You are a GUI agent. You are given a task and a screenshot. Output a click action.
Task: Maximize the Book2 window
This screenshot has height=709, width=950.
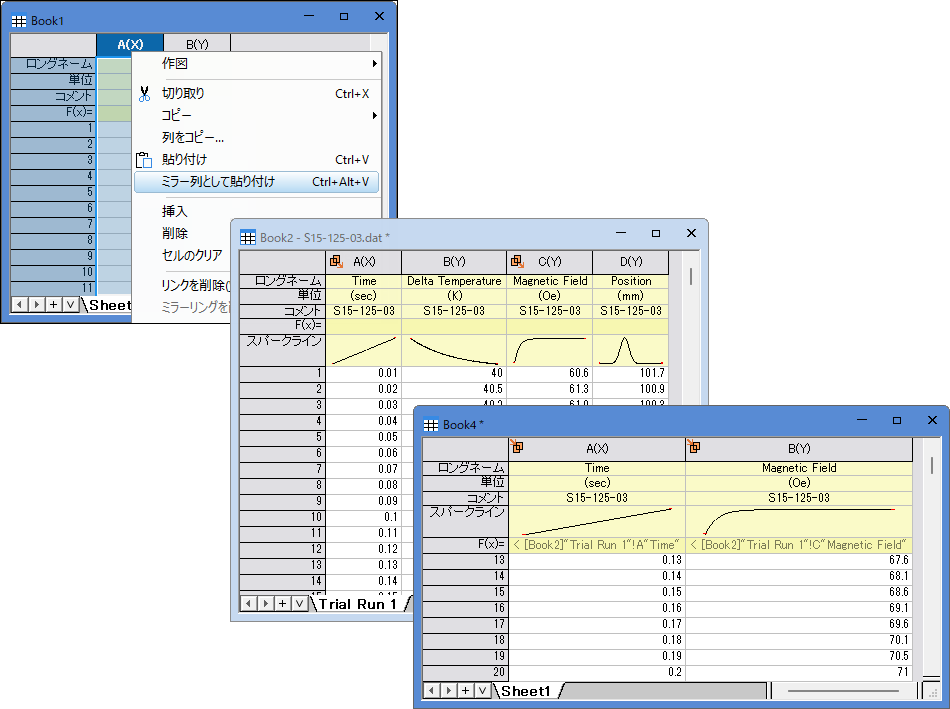[x=656, y=233]
